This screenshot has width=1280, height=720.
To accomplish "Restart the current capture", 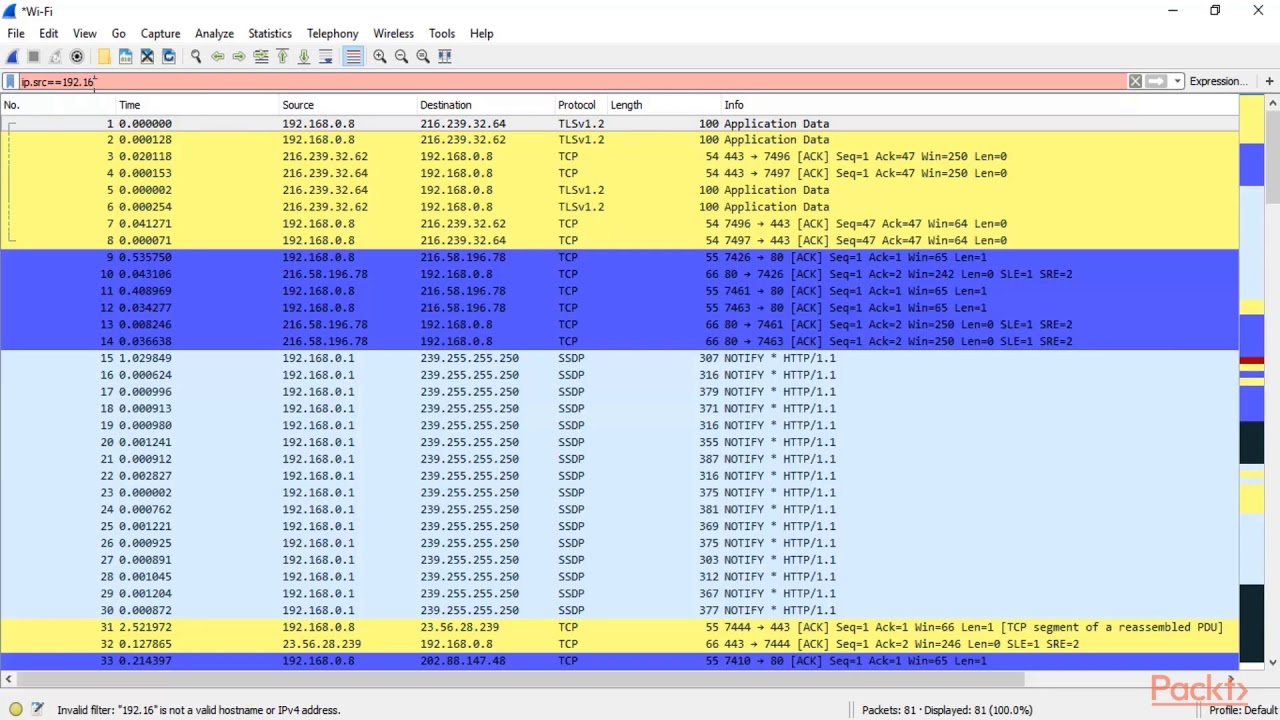I will click(55, 57).
